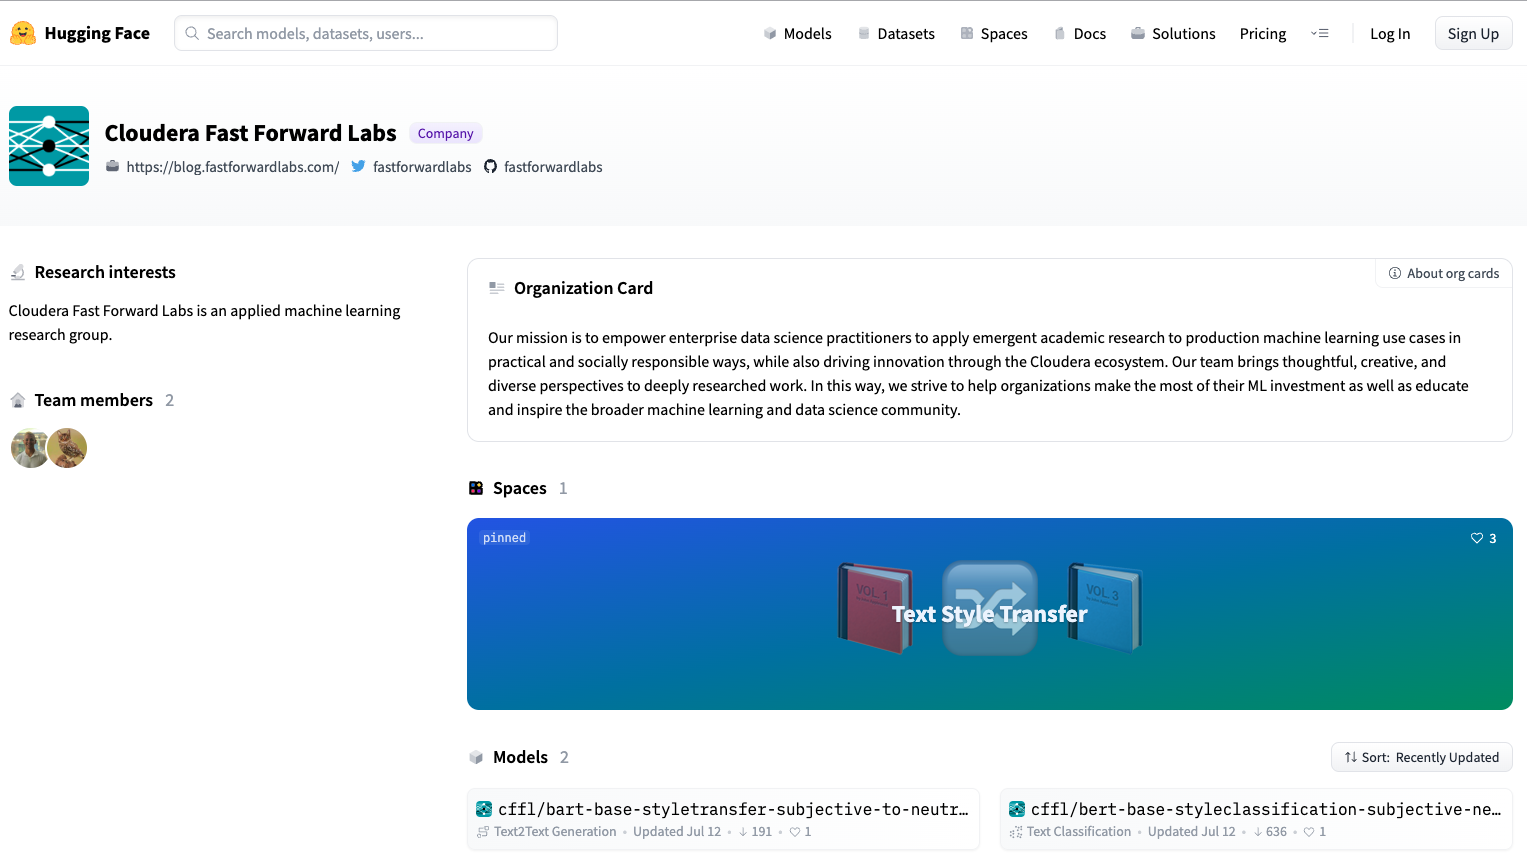Click the heart icon on the bert model card
The image size is (1527, 861).
point(1309,832)
